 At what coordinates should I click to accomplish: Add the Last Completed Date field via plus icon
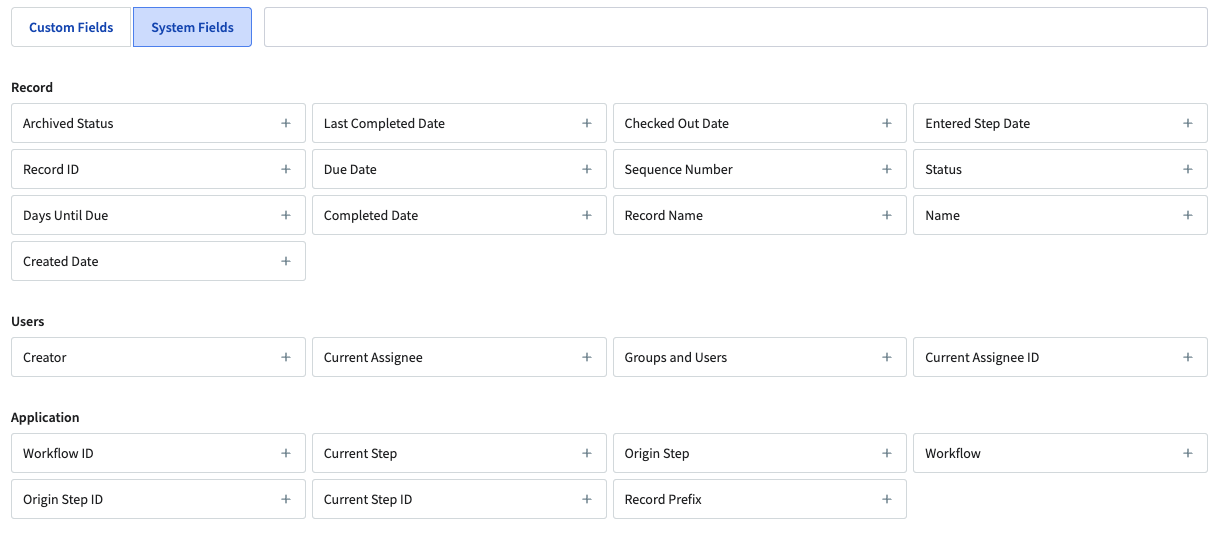coord(587,123)
